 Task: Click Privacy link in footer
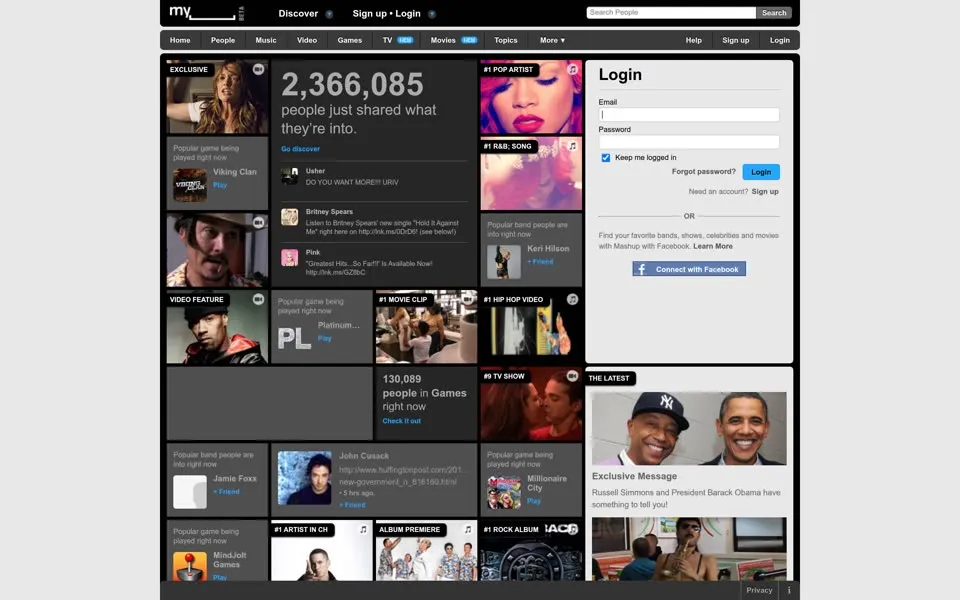click(x=759, y=590)
